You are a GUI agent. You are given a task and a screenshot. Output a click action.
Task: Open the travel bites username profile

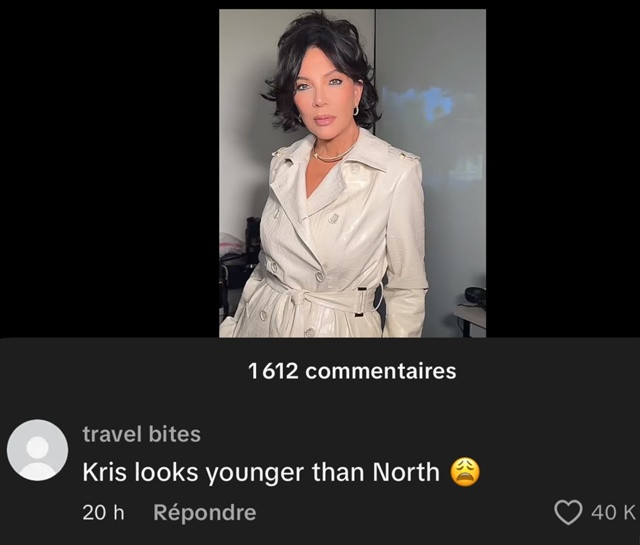(x=142, y=434)
